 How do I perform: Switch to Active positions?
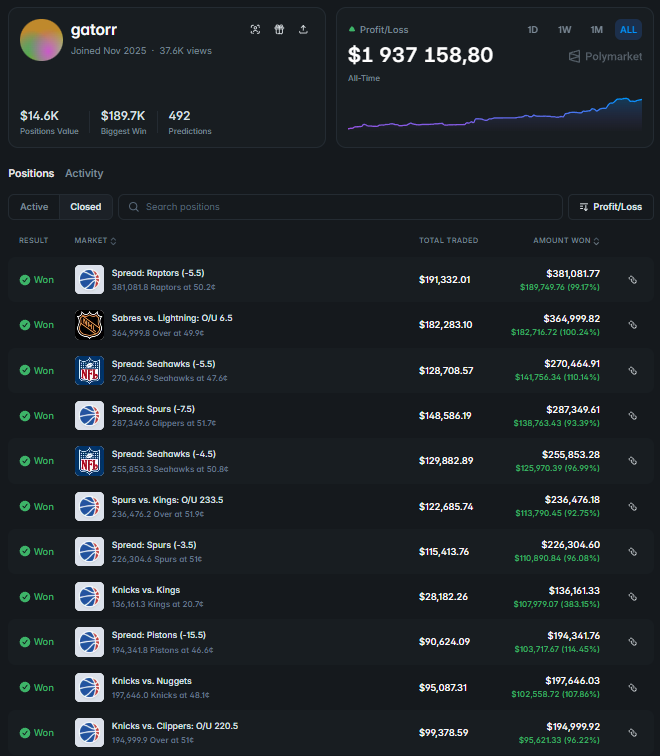coord(34,207)
